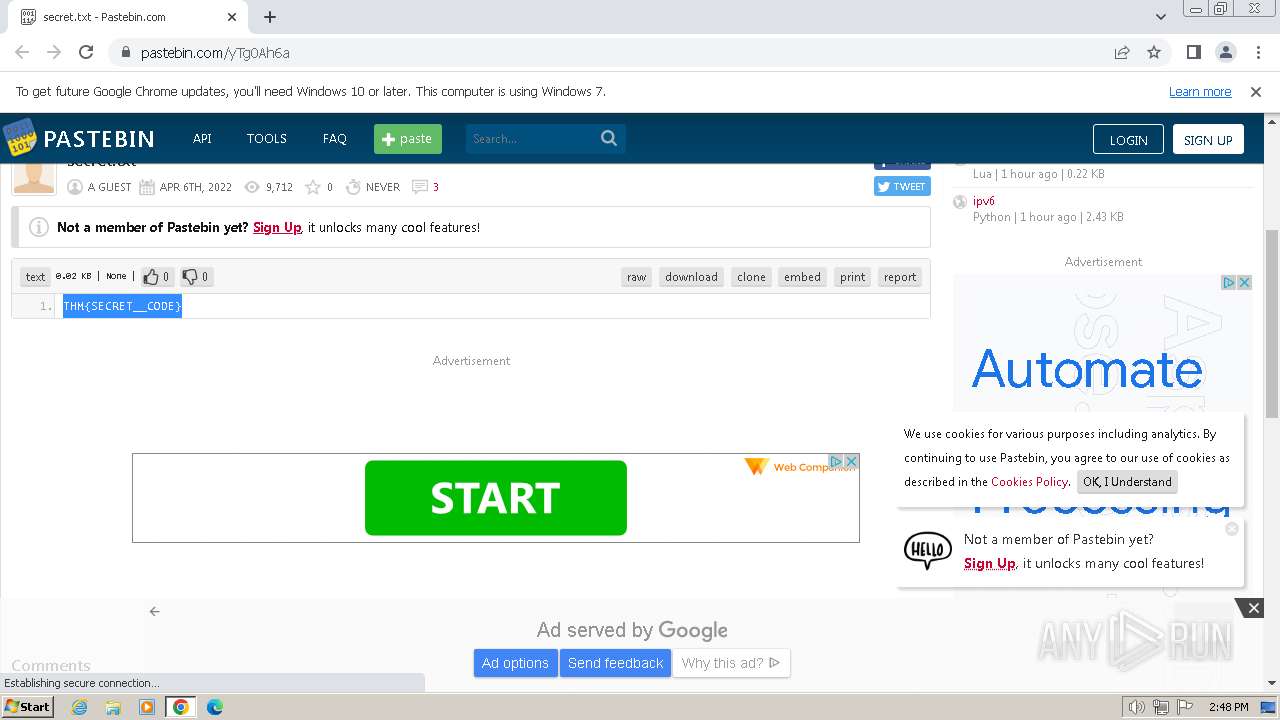Image resolution: width=1280 pixels, height=720 pixels.
Task: Click the LOGIN button
Action: point(1128,140)
